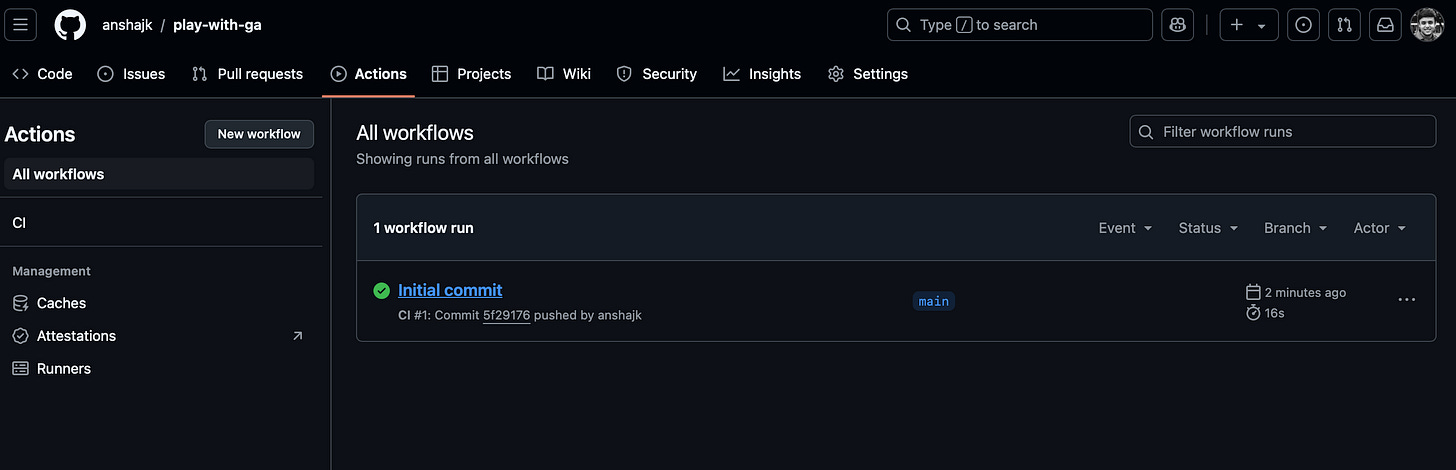Open the Status filter dropdown
Screen dimensions: 1456x470
pyautogui.click(x=1208, y=228)
